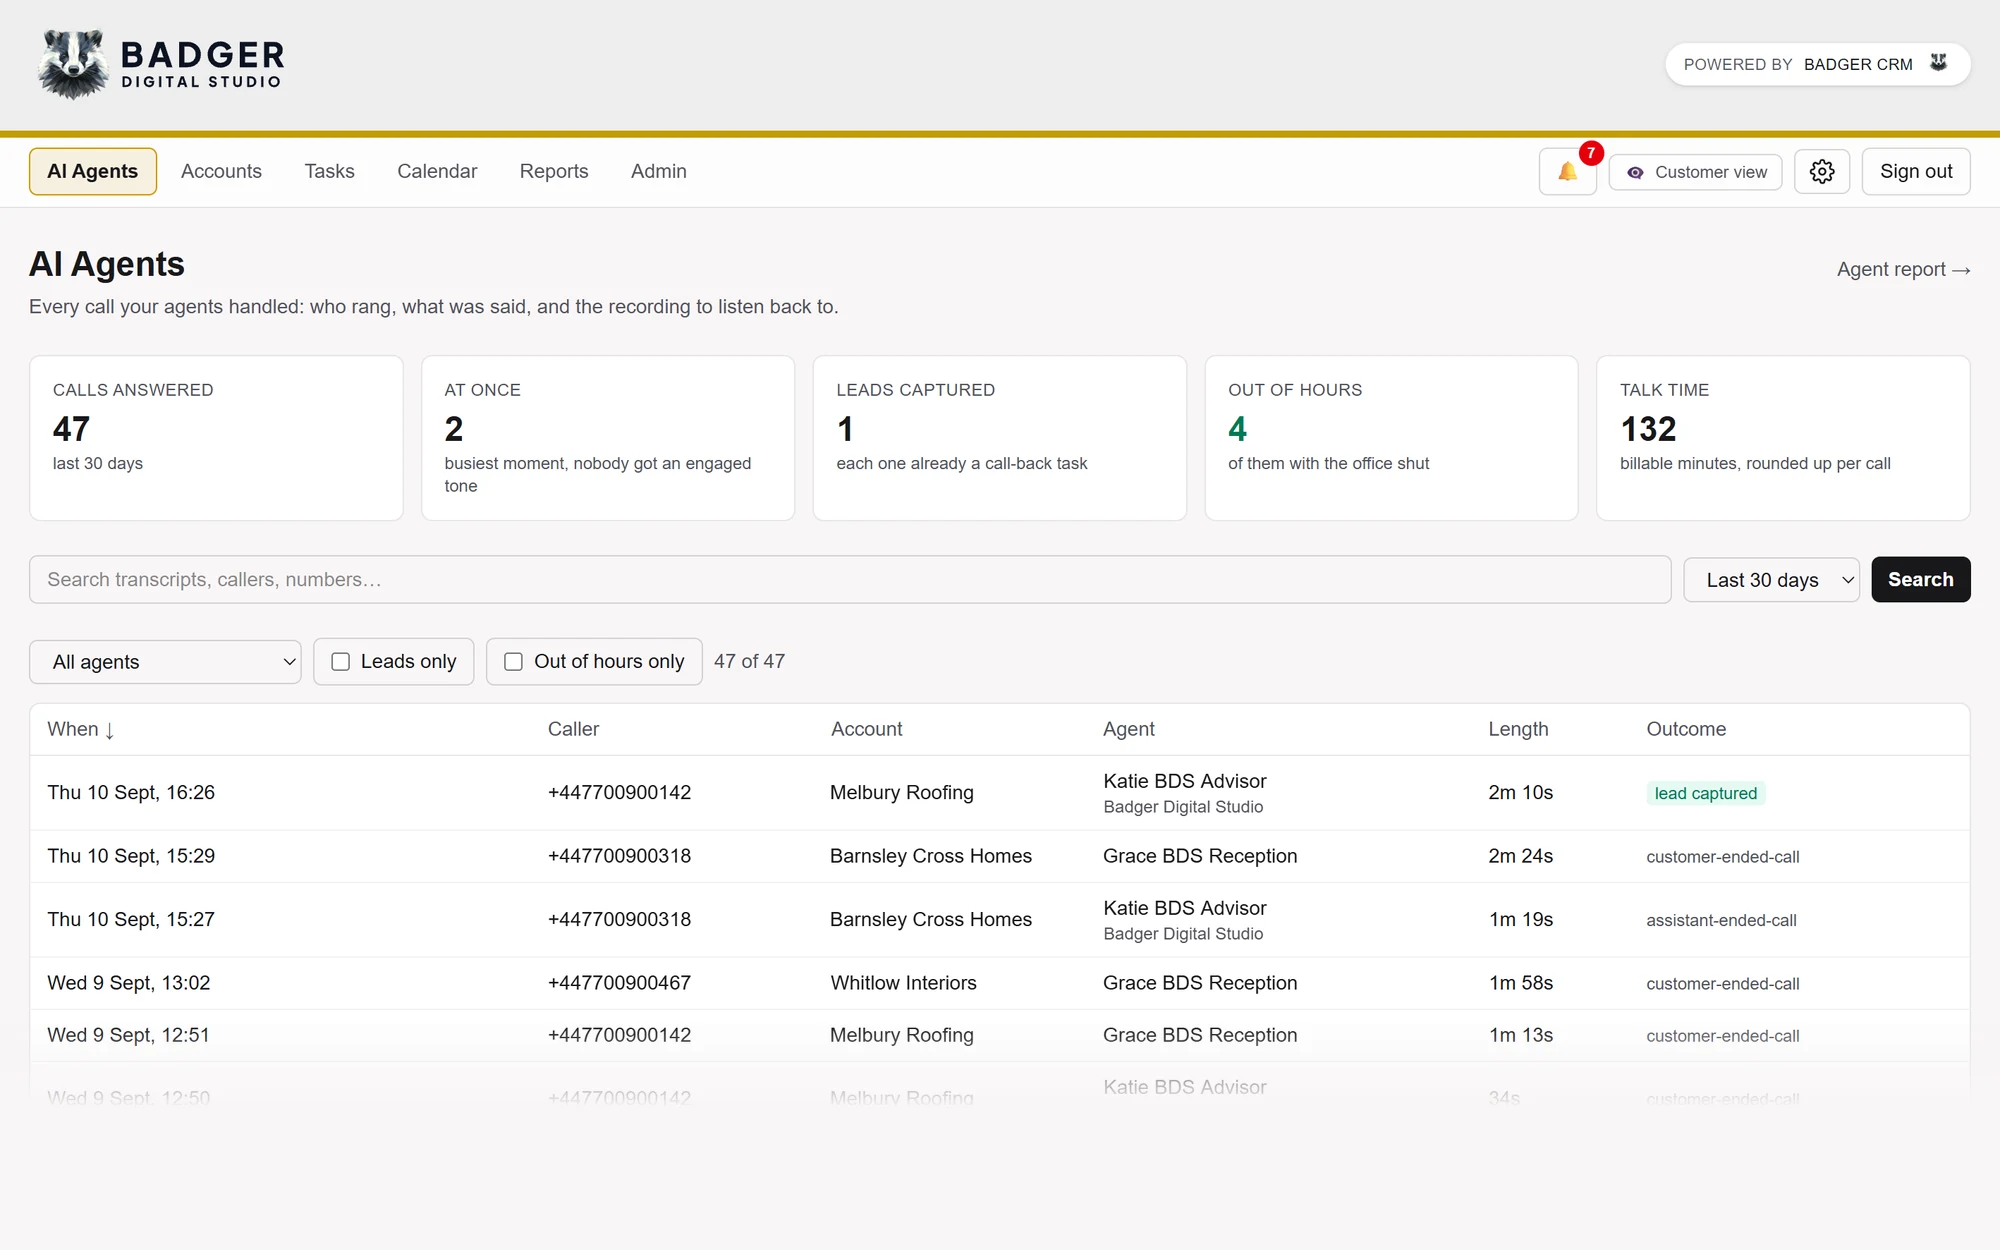Image resolution: width=2000 pixels, height=1250 pixels.
Task: Open settings via gear icon
Action: pos(1822,172)
